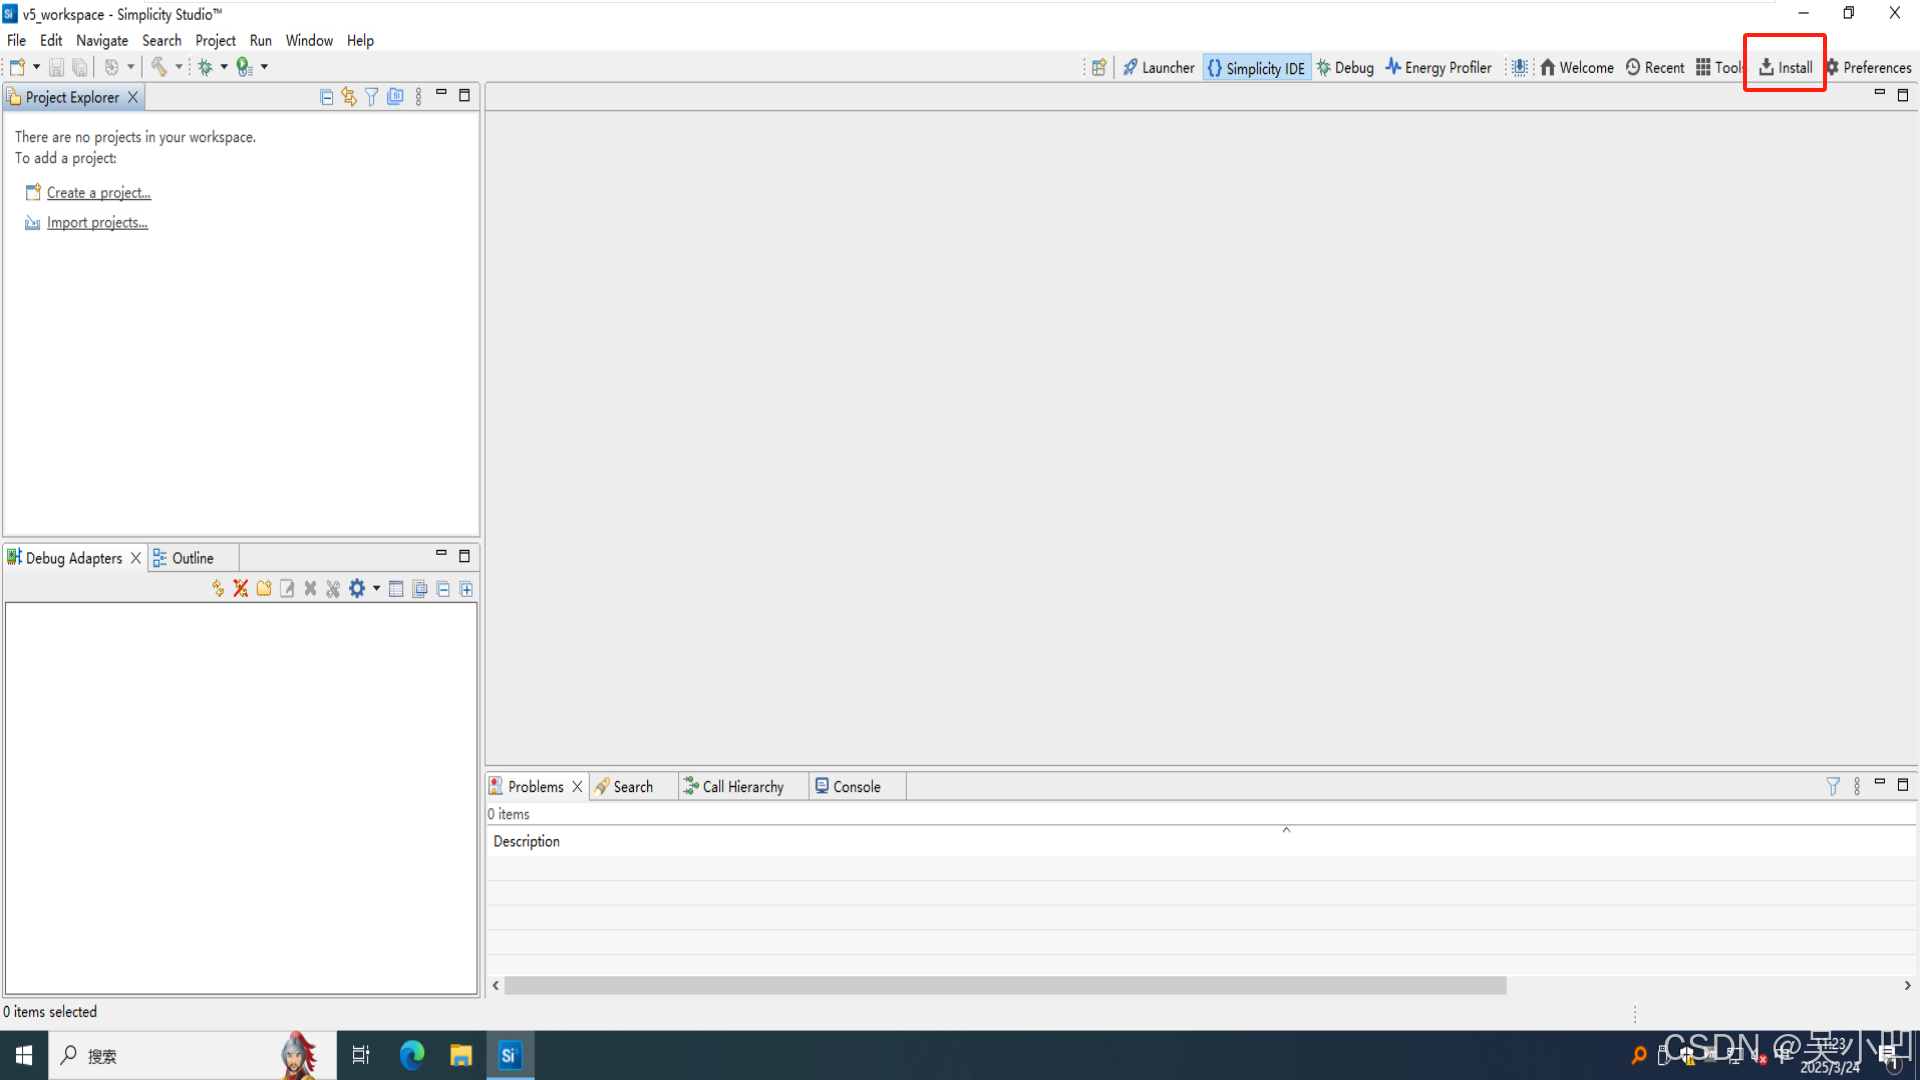This screenshot has height=1080, width=1920.
Task: Click the Create a project link
Action: point(98,193)
